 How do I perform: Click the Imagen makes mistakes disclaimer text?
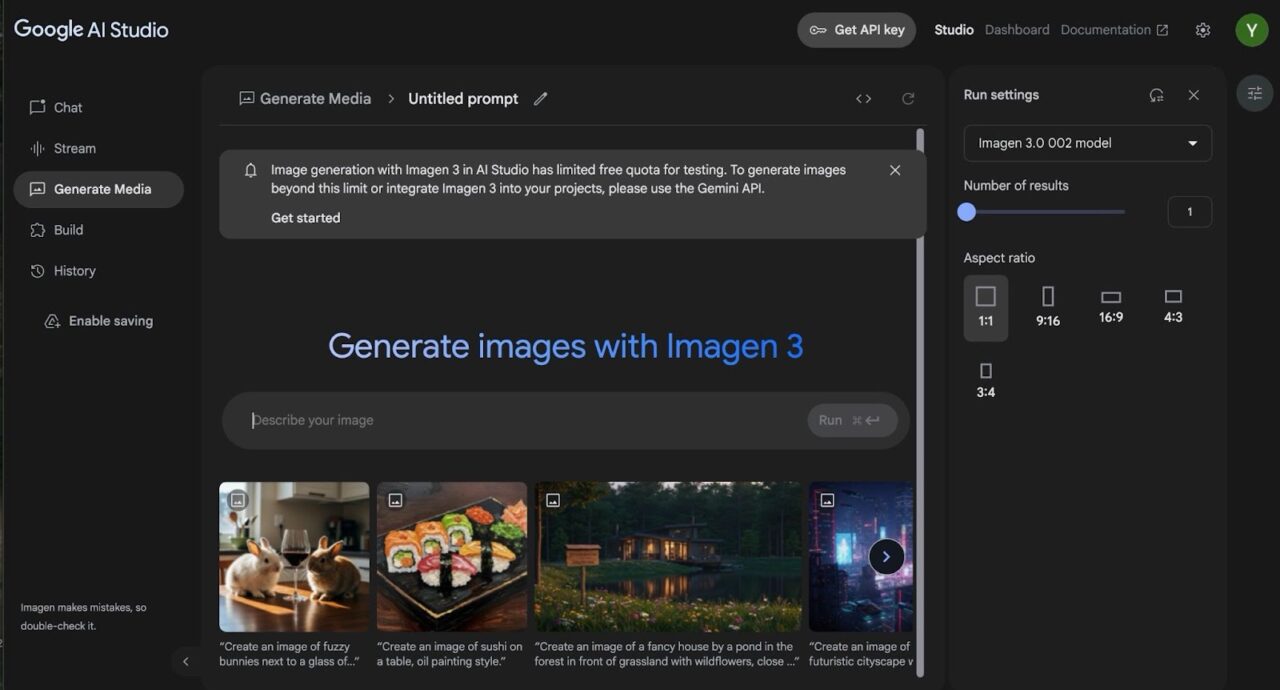84,616
